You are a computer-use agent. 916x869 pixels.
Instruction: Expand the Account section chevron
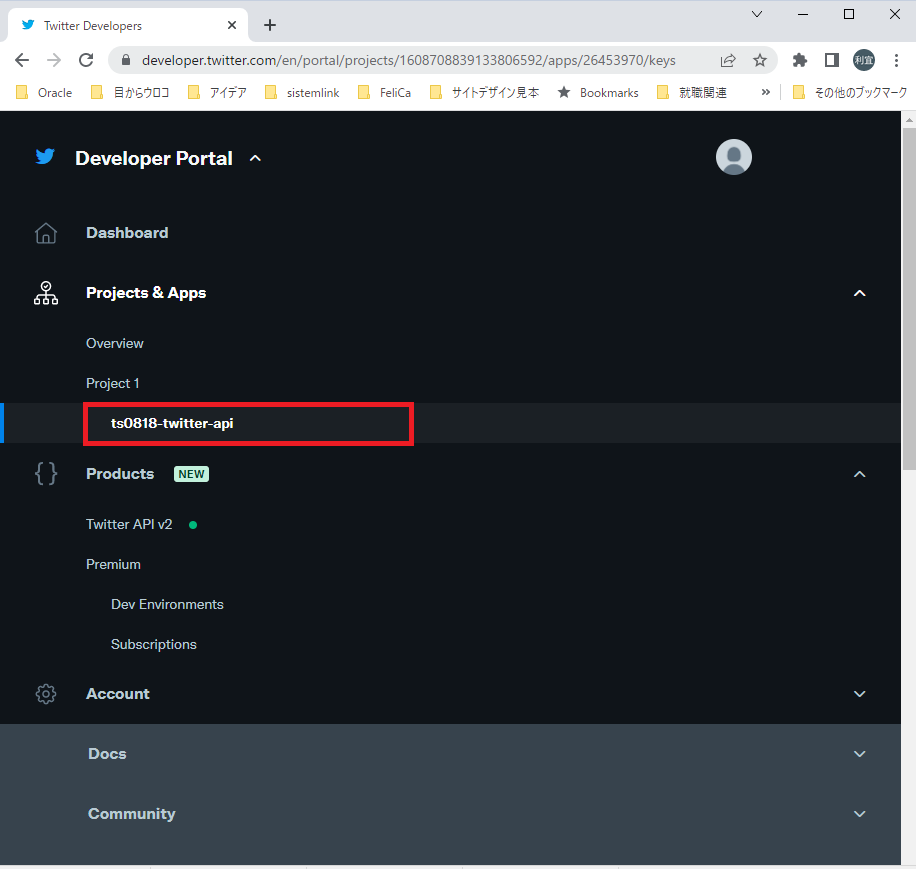(859, 694)
